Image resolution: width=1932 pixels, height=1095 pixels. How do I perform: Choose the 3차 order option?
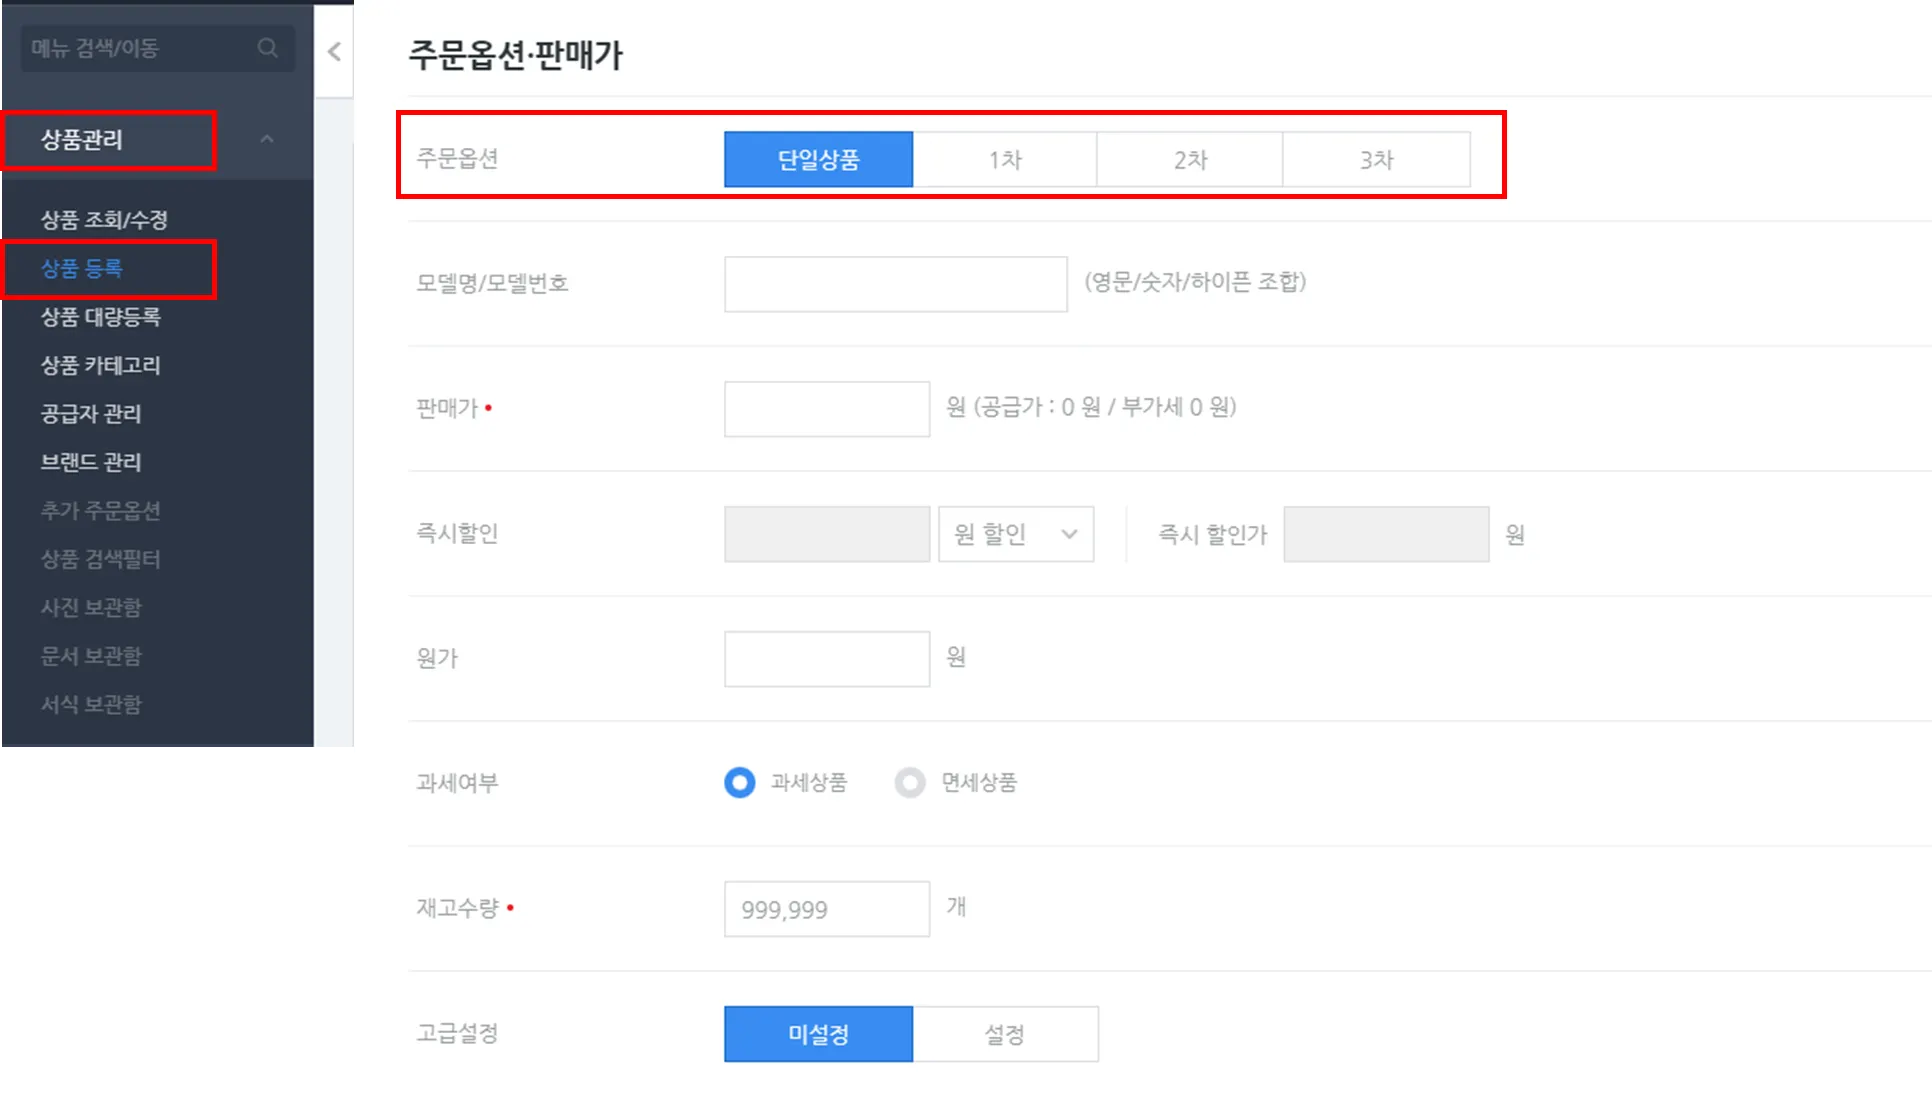pyautogui.click(x=1376, y=160)
